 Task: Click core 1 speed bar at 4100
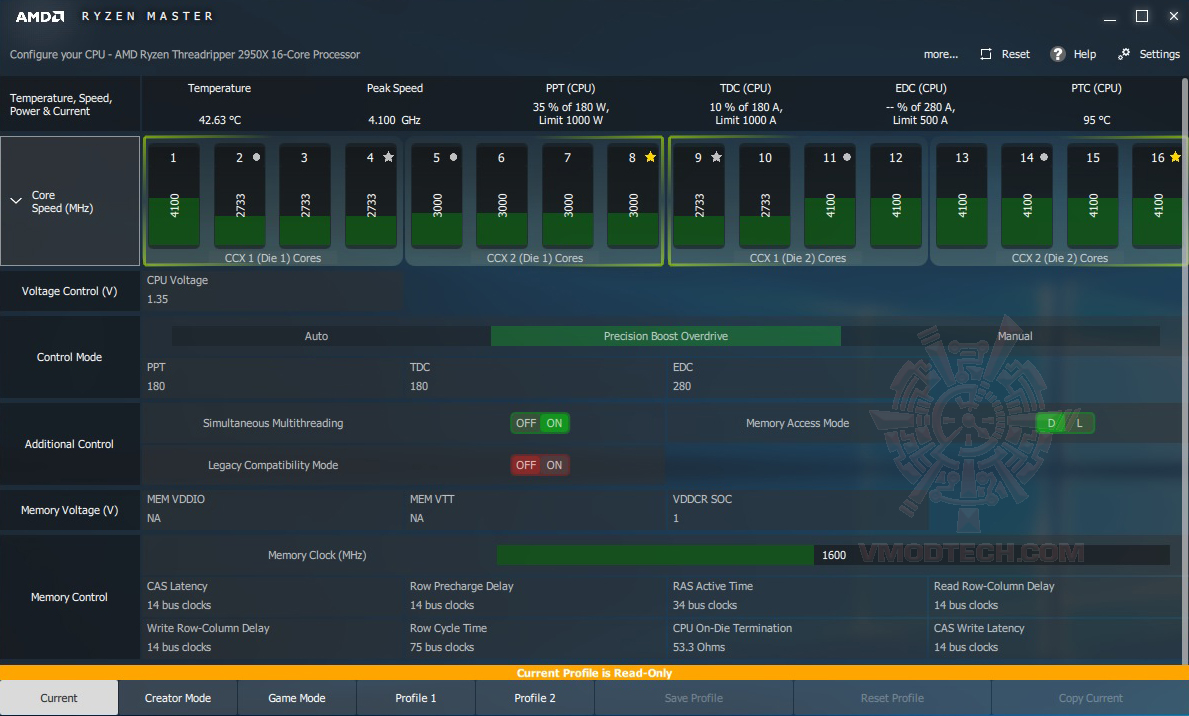click(174, 195)
